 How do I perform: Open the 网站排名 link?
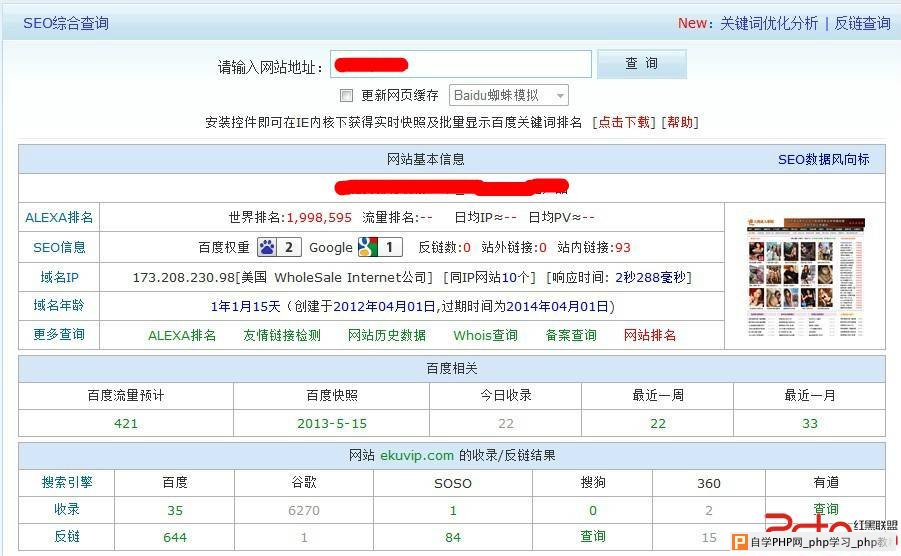(650, 335)
